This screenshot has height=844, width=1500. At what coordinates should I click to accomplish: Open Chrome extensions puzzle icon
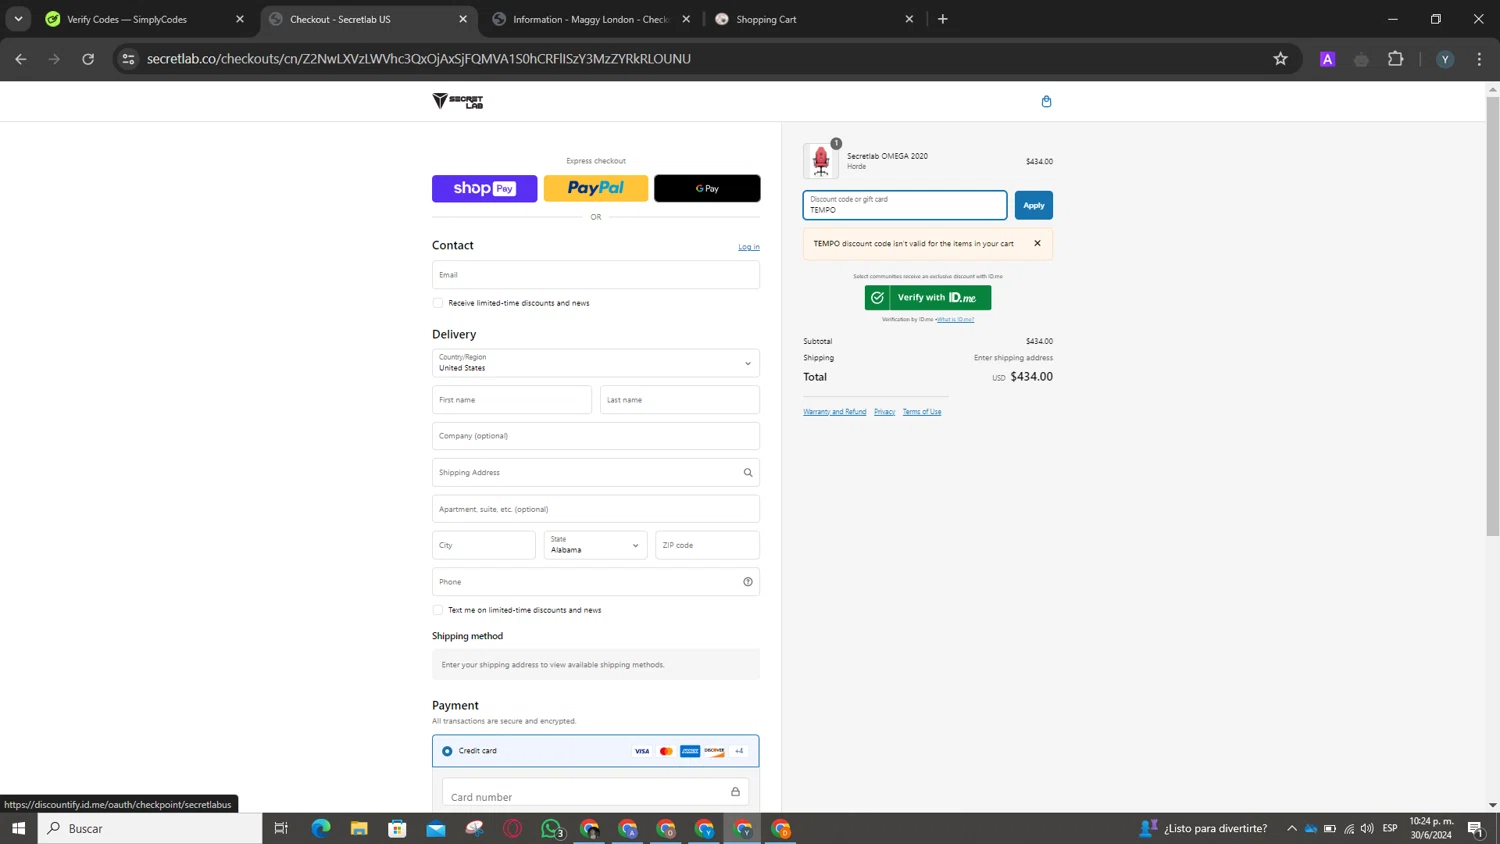[1396, 59]
